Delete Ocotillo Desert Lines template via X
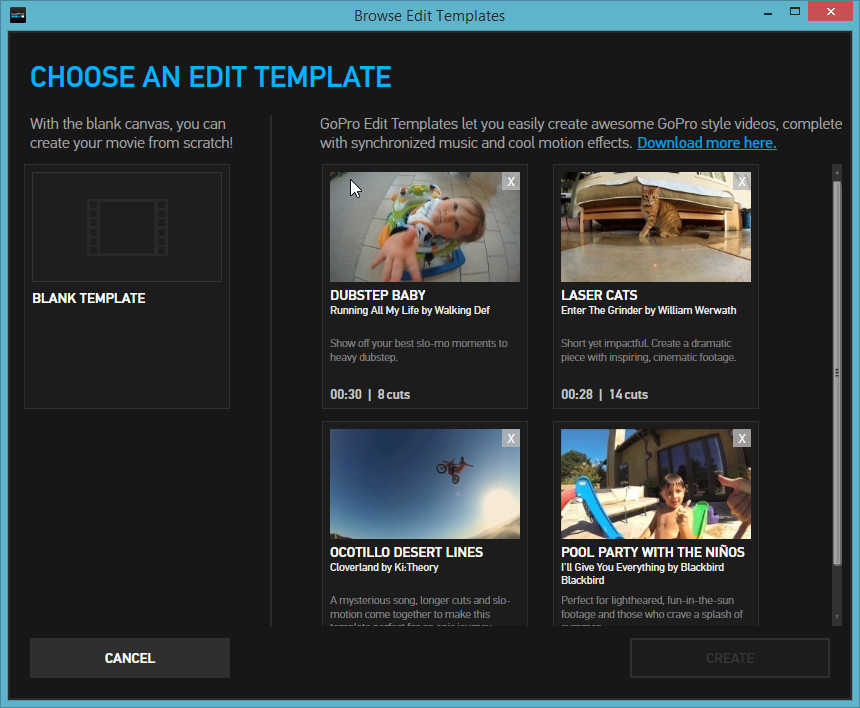The image size is (860, 708). (511, 438)
